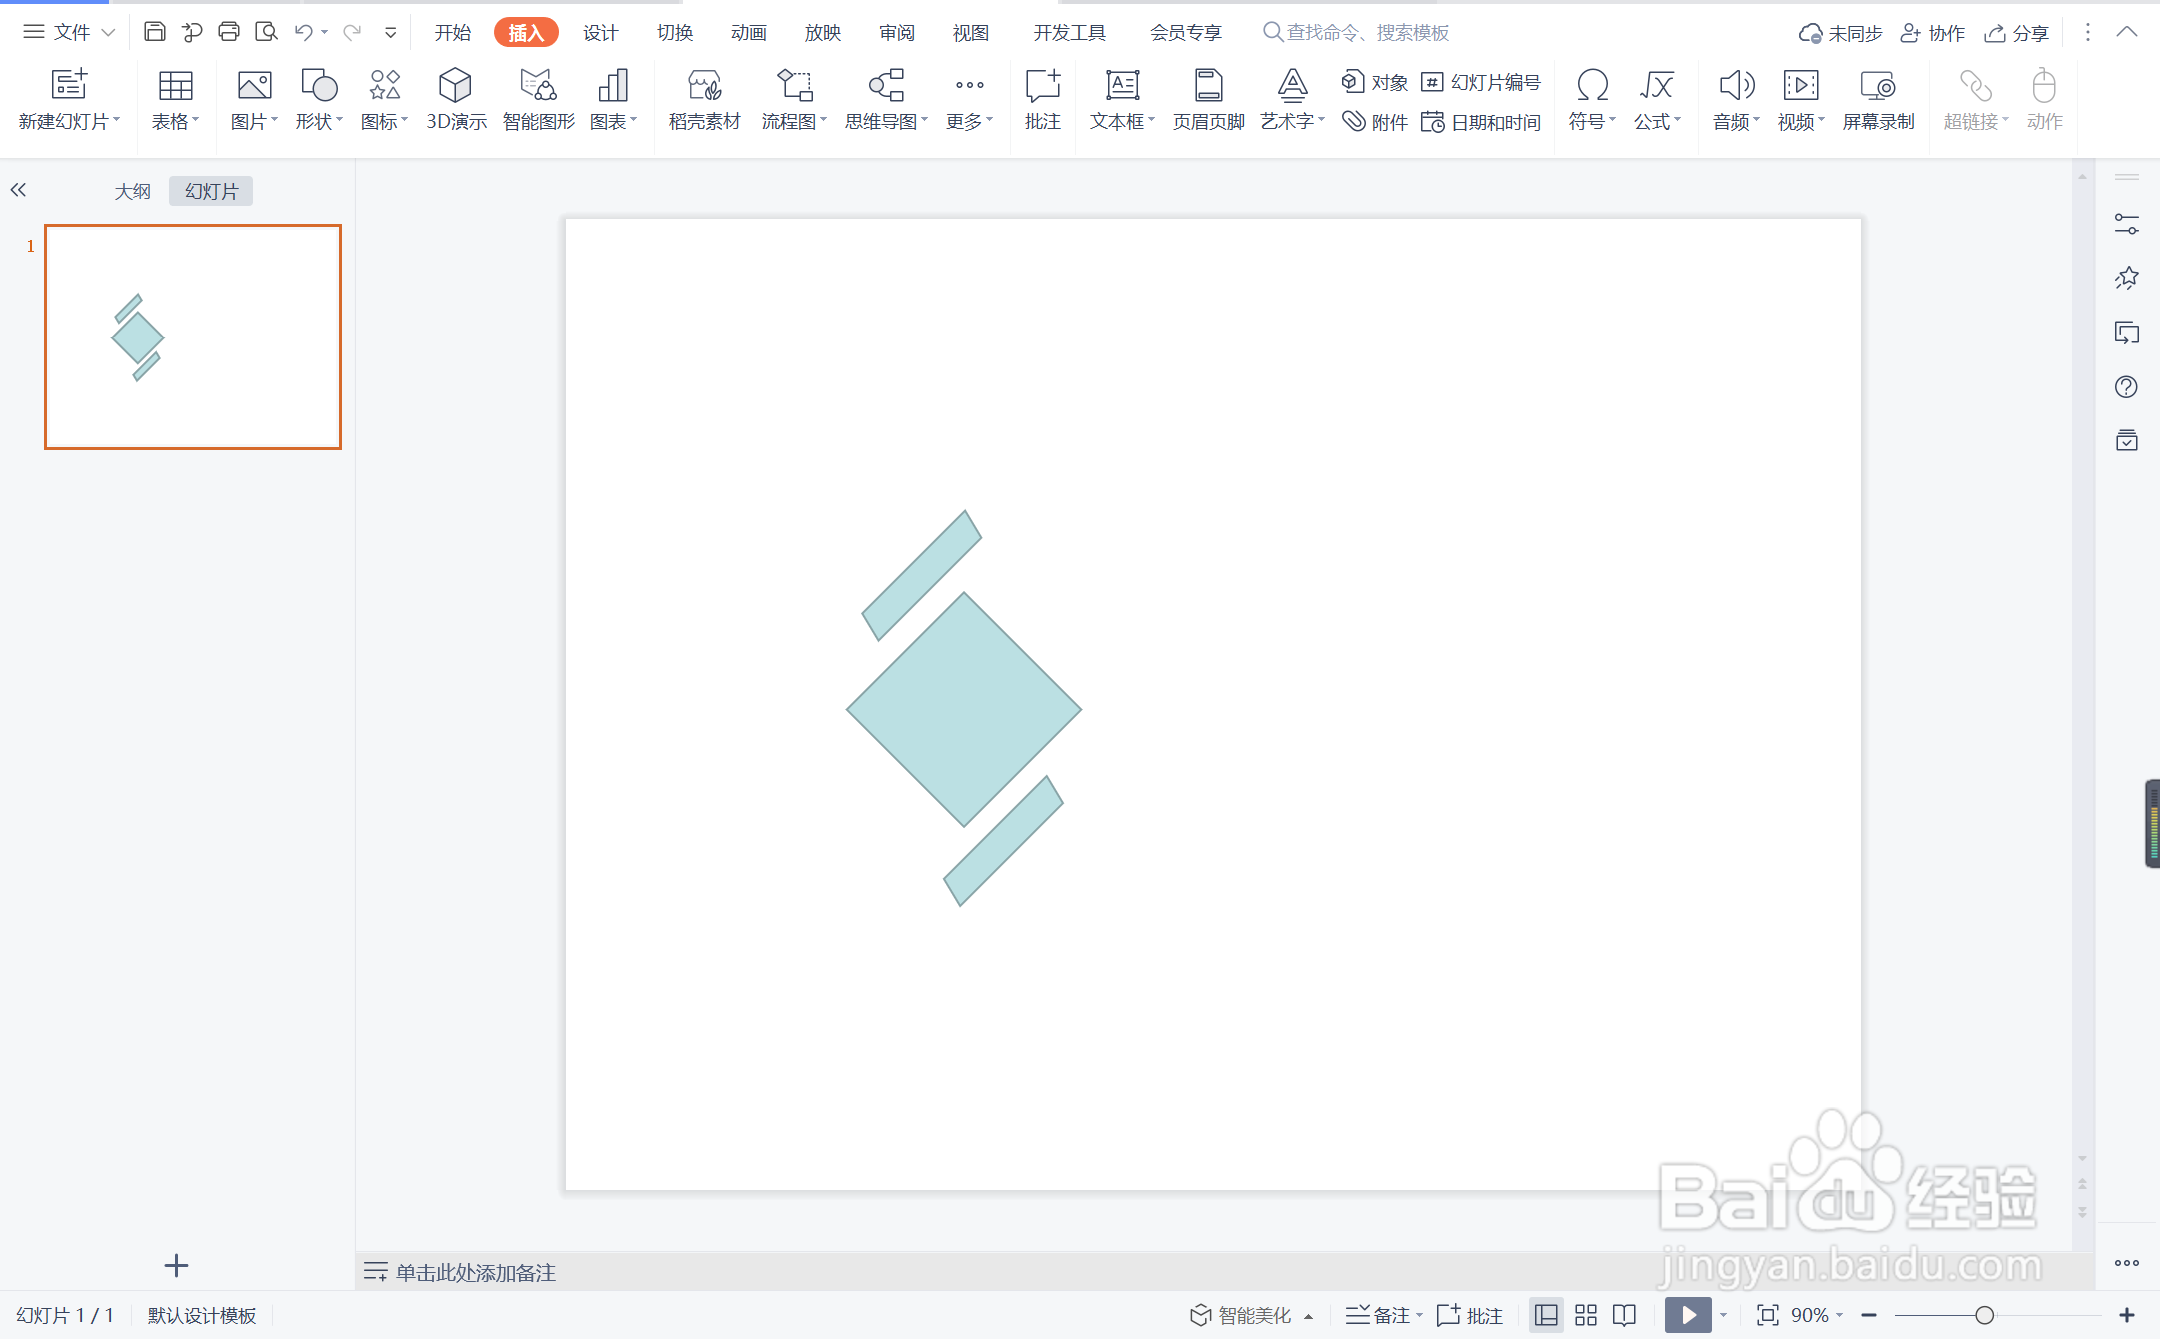Switch to slide sorter grid view

[x=1586, y=1315]
